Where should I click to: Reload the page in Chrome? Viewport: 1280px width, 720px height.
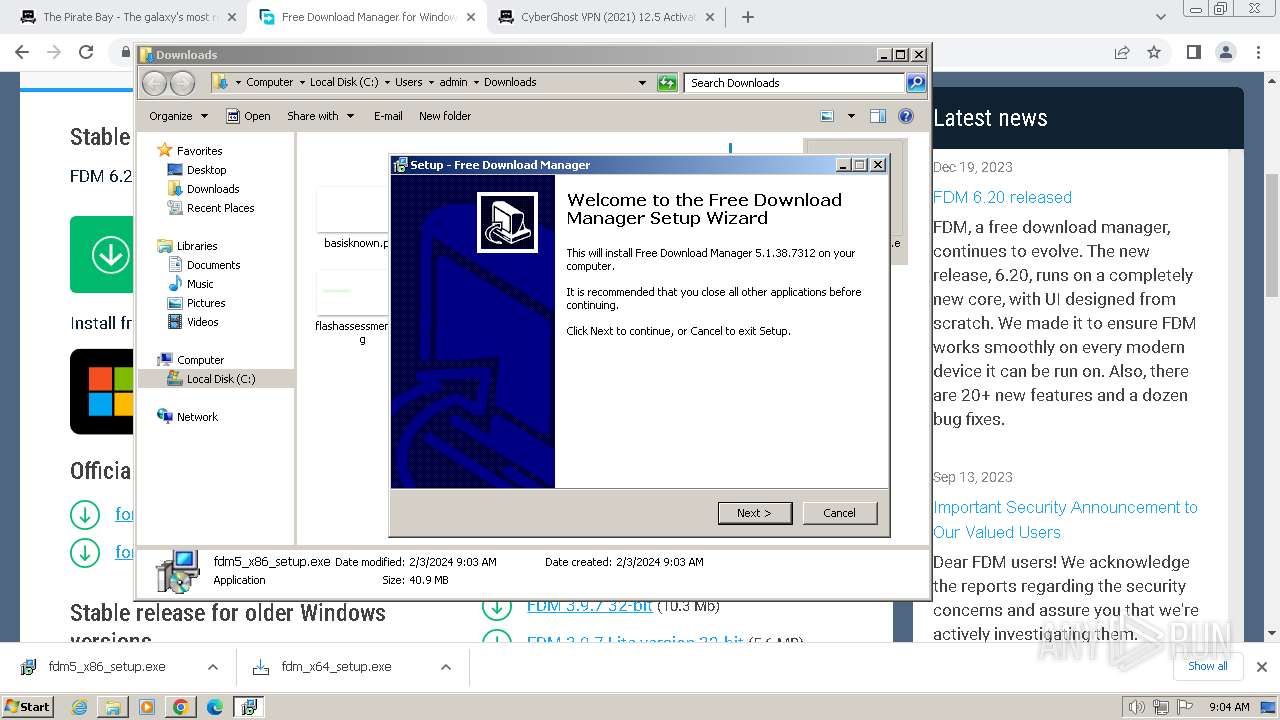[86, 52]
